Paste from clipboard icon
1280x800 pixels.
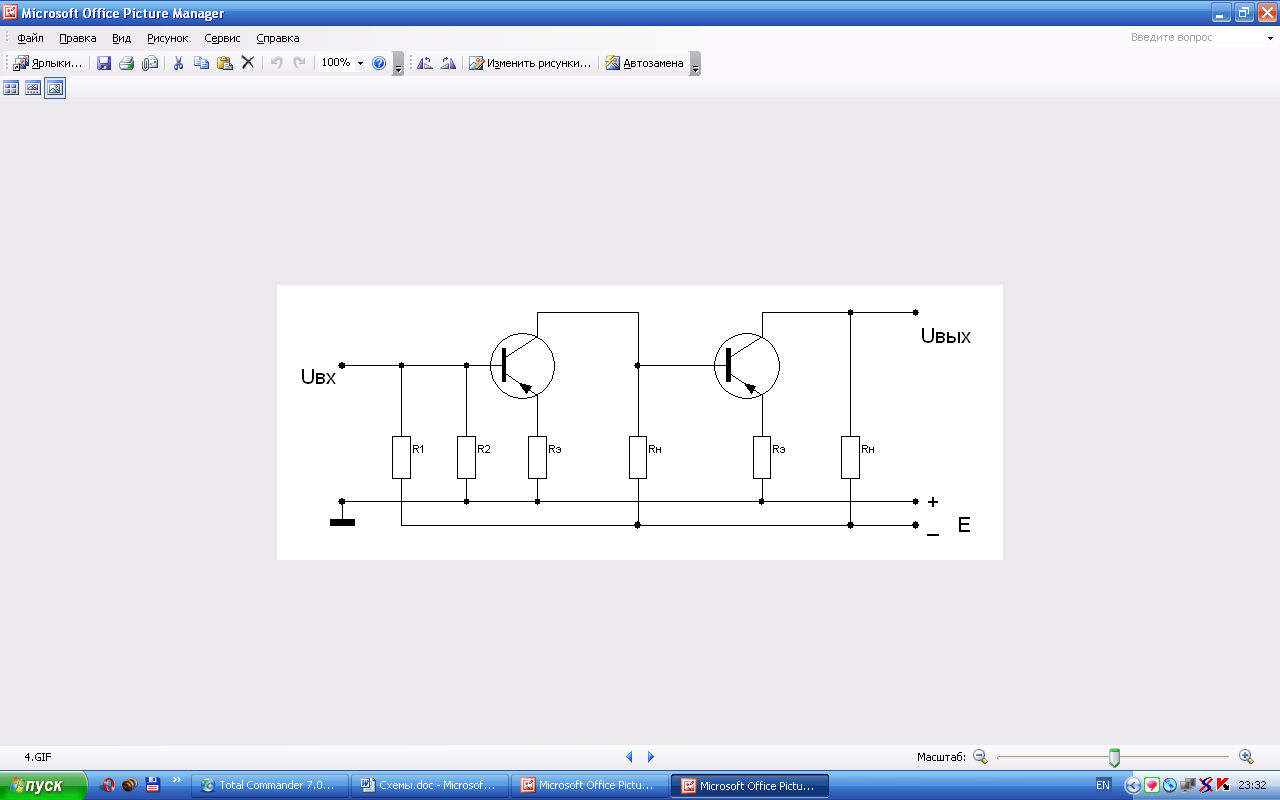pos(224,63)
